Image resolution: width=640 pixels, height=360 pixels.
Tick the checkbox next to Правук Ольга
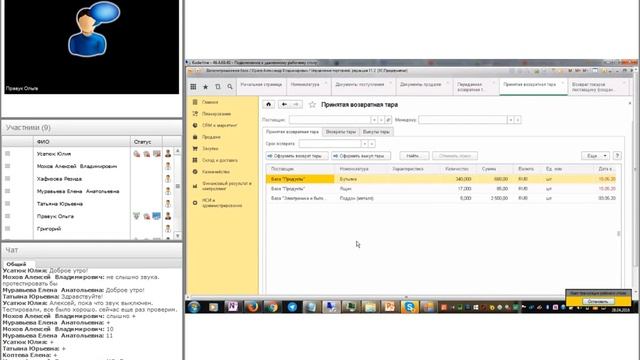pyautogui.click(x=7, y=216)
